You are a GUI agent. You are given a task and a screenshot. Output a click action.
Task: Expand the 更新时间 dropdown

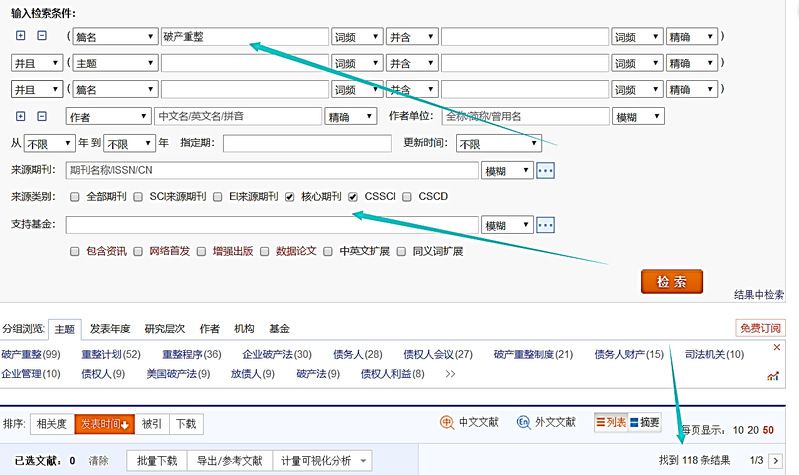(x=498, y=143)
